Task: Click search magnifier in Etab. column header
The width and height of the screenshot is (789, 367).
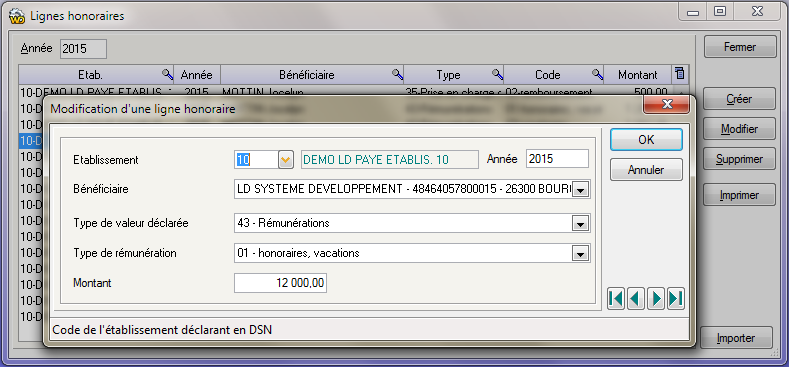Action: [x=167, y=75]
